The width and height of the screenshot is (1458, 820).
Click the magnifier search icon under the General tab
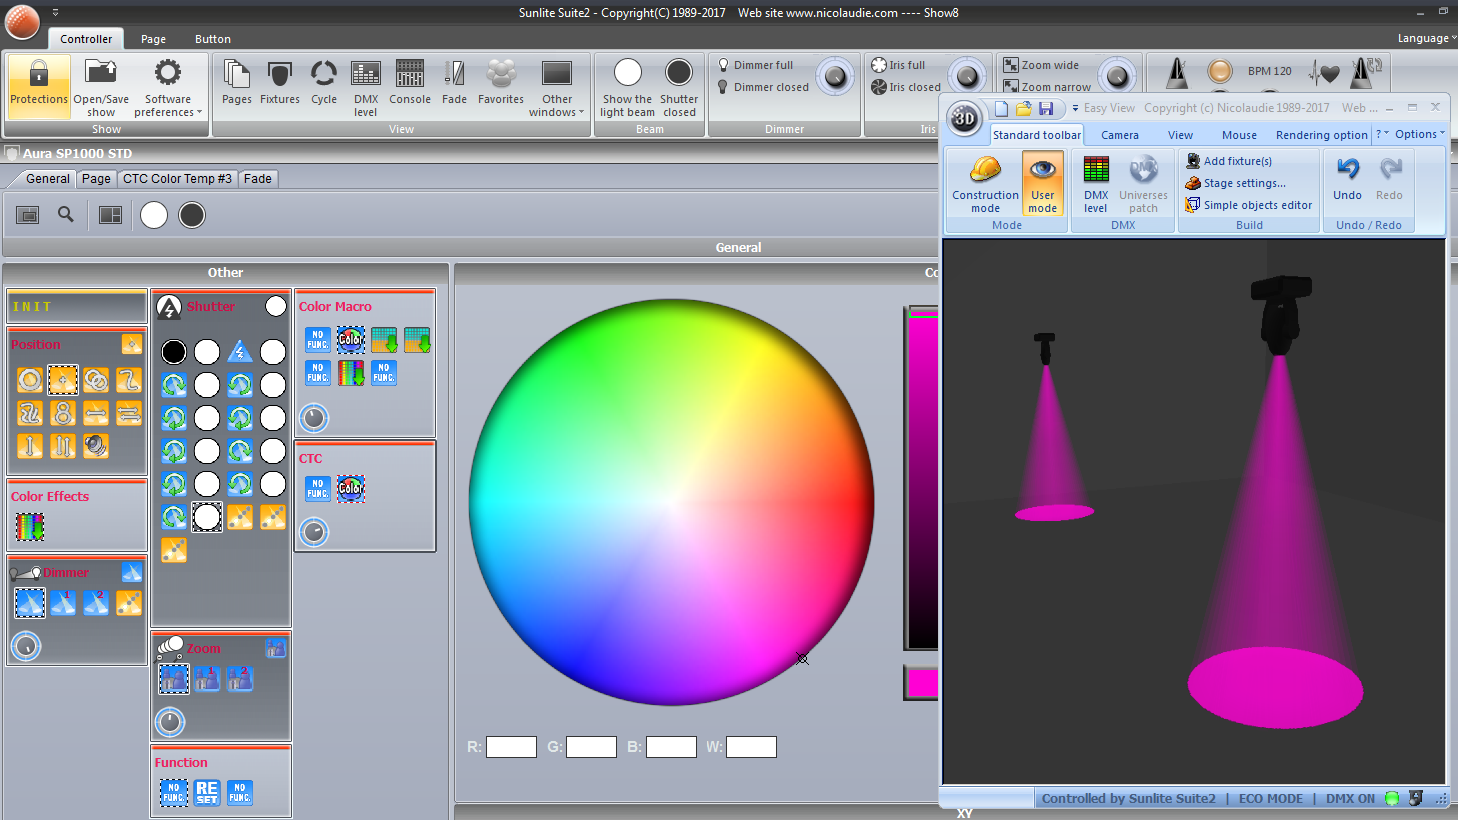pos(66,214)
